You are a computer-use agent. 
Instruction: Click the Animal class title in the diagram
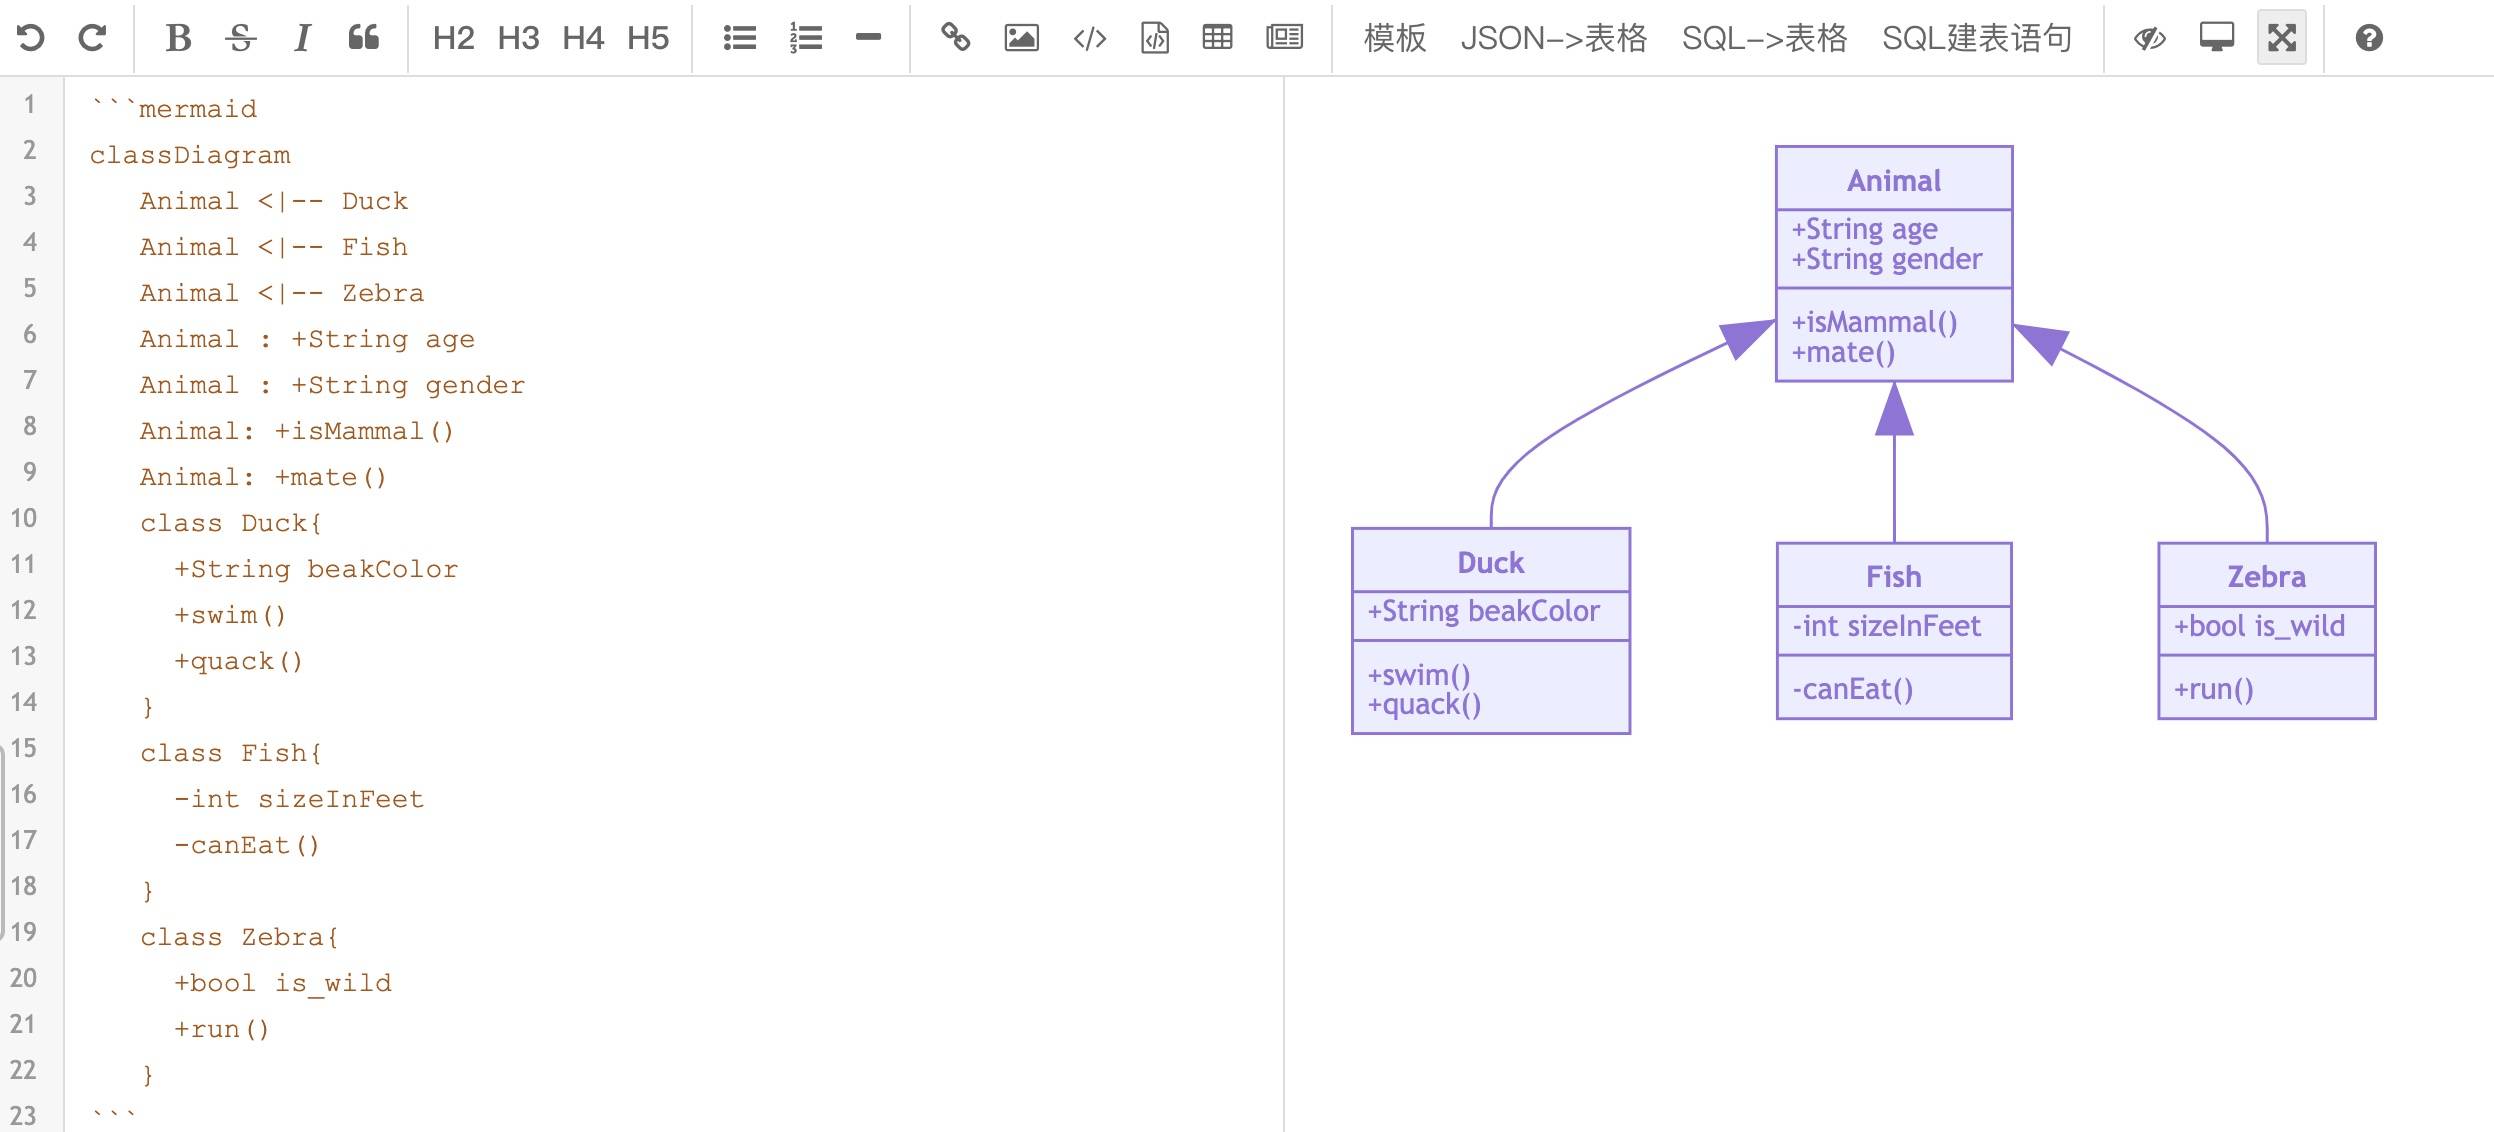tap(1894, 181)
